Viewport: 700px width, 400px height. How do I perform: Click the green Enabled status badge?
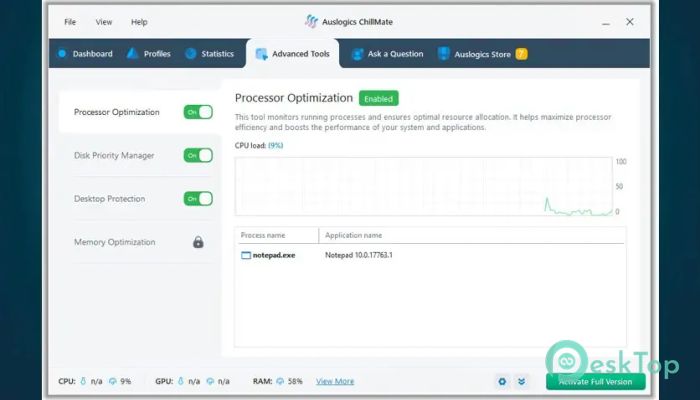[379, 99]
